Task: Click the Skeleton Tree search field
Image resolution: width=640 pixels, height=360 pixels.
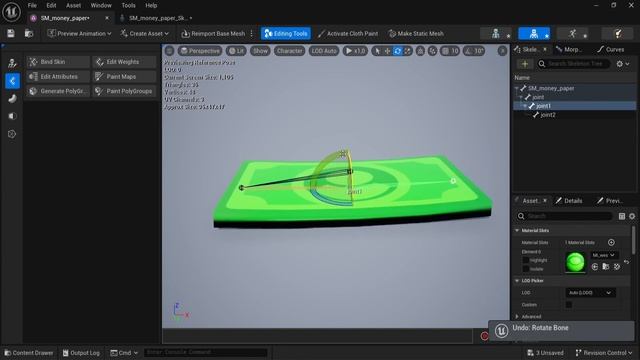Action: click(x=574, y=64)
